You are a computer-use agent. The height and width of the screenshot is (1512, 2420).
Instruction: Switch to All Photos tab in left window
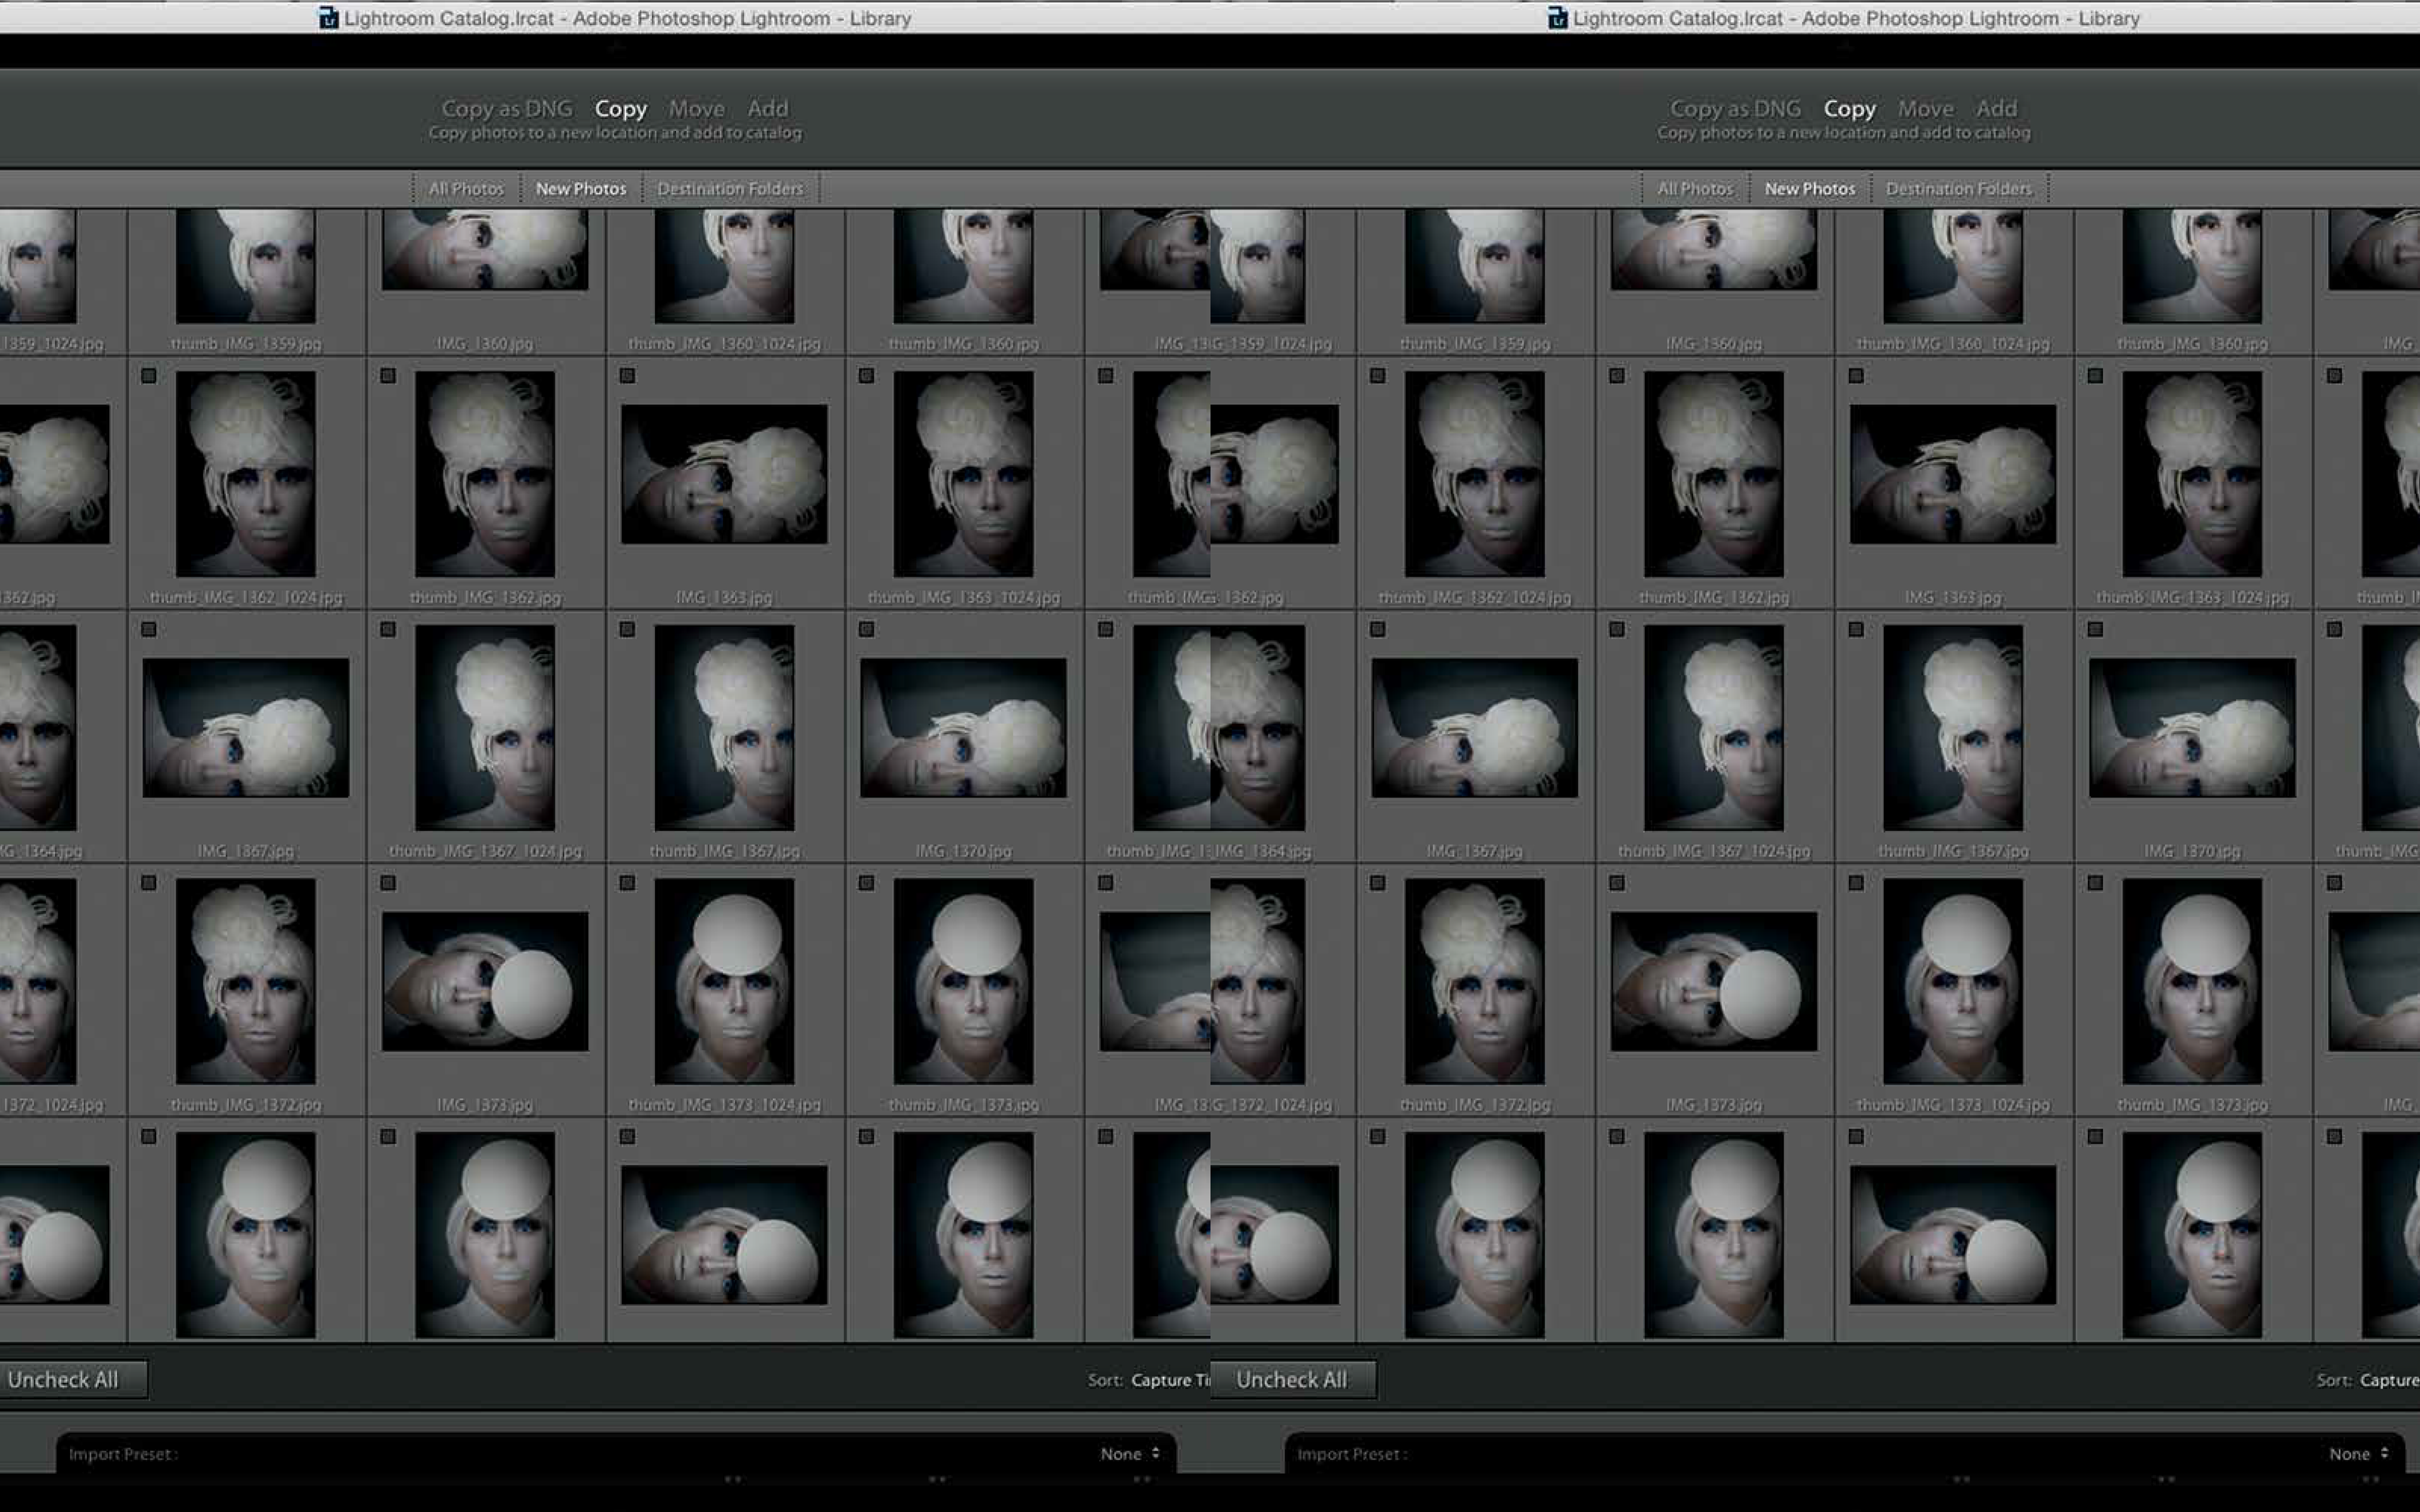[x=466, y=189]
